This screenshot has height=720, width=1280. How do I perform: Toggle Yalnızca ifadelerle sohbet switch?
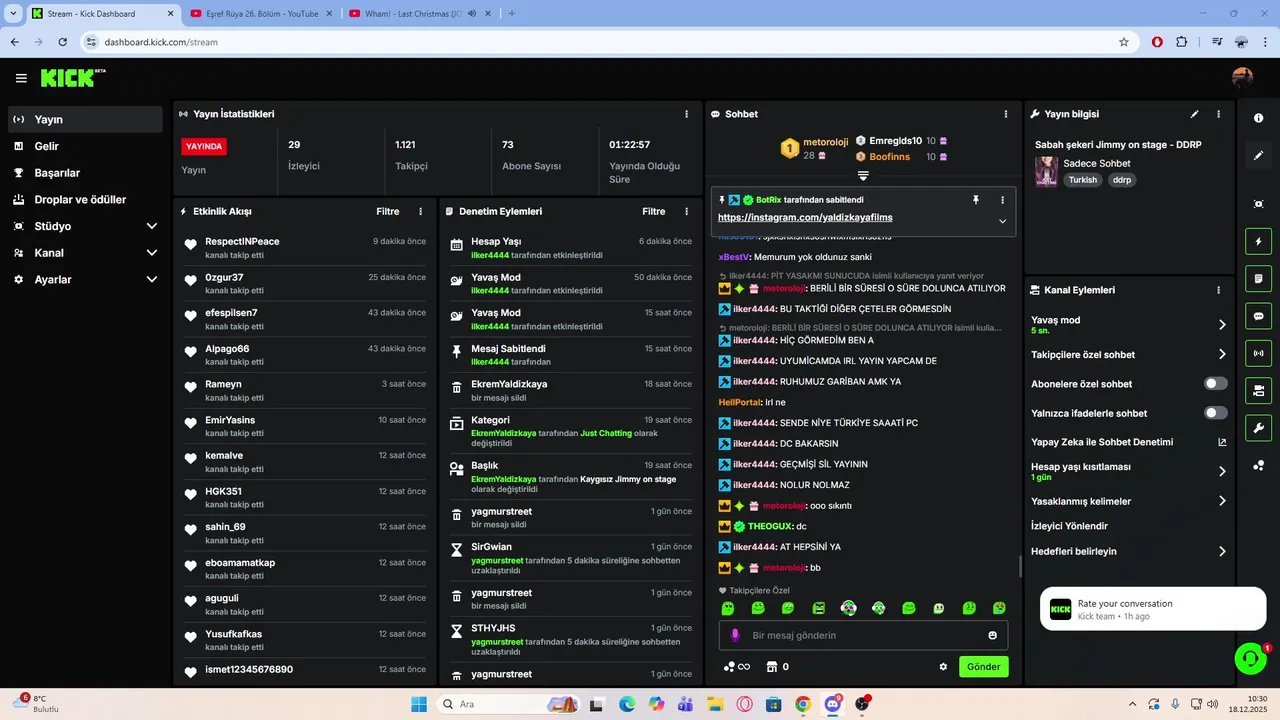[x=1215, y=413]
